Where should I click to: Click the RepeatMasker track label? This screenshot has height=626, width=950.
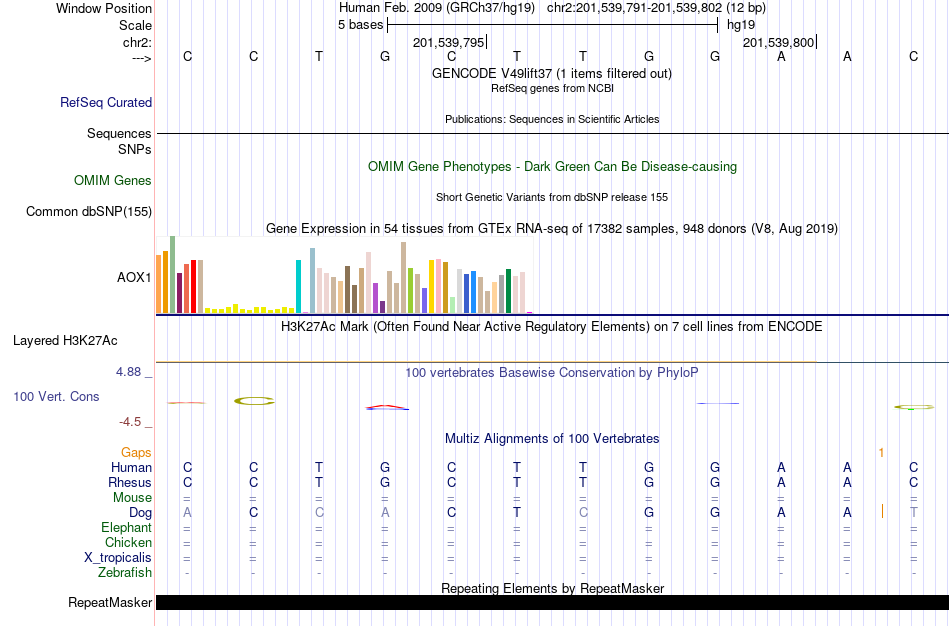point(110,602)
